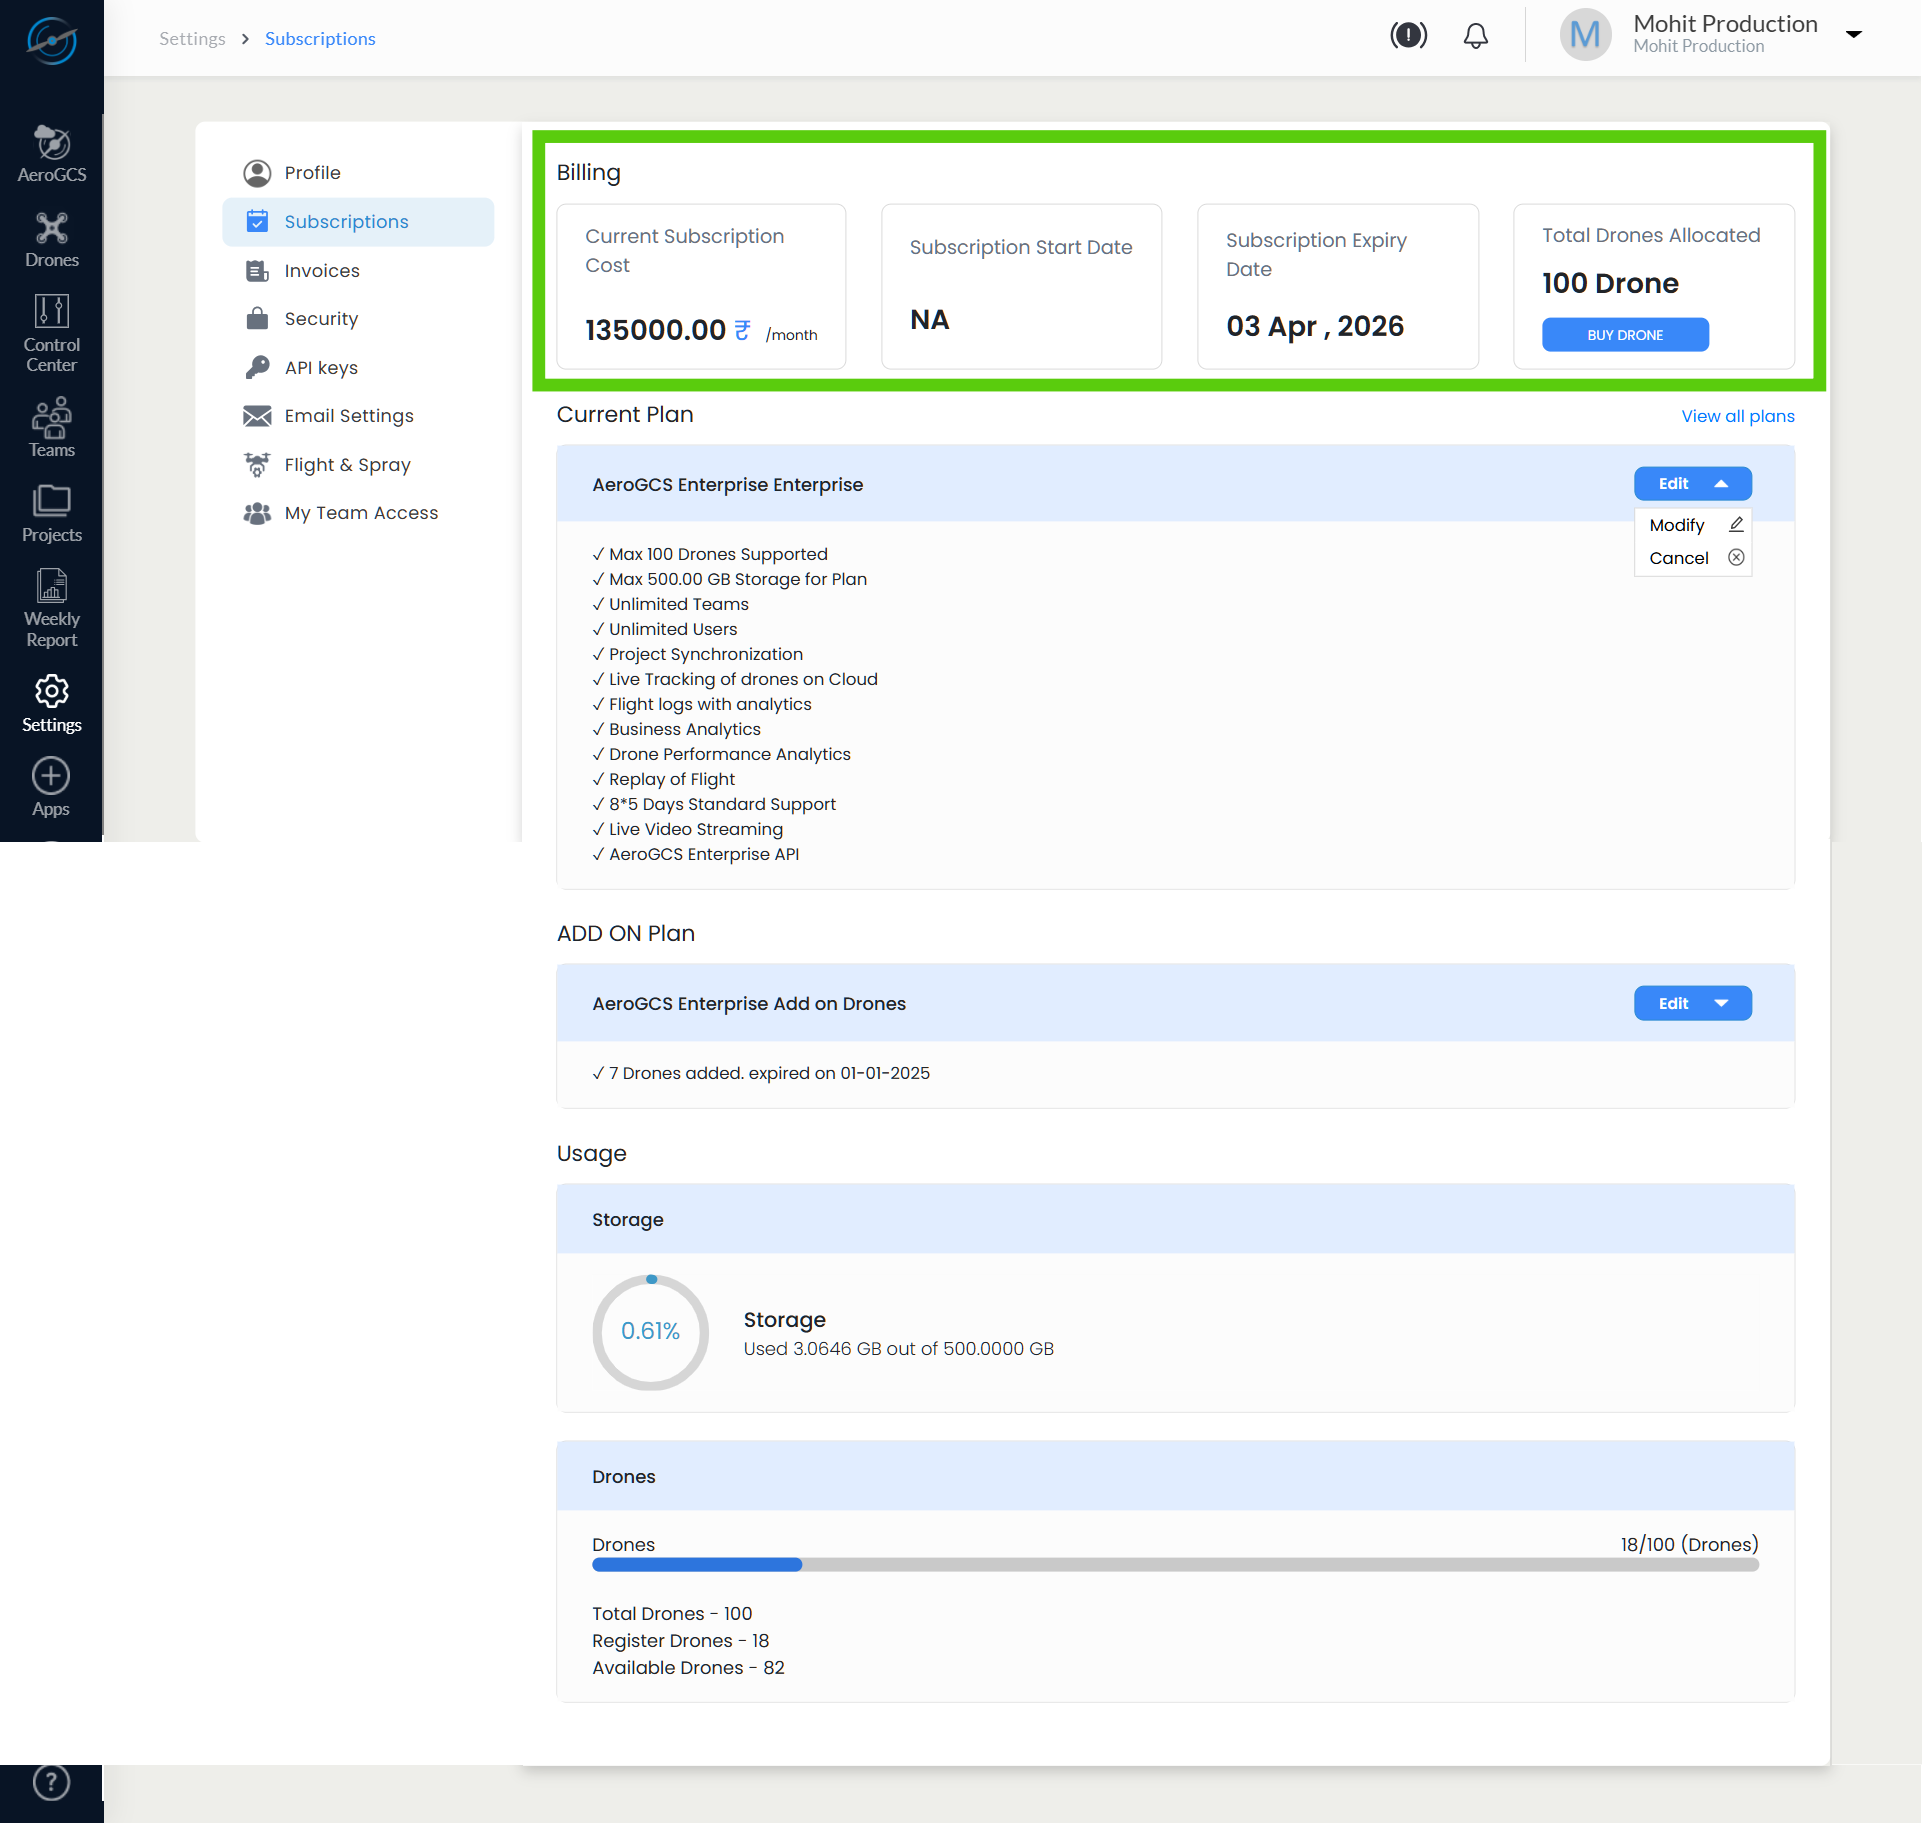Expand the Mohit Production account dropdown arrow

1853,35
